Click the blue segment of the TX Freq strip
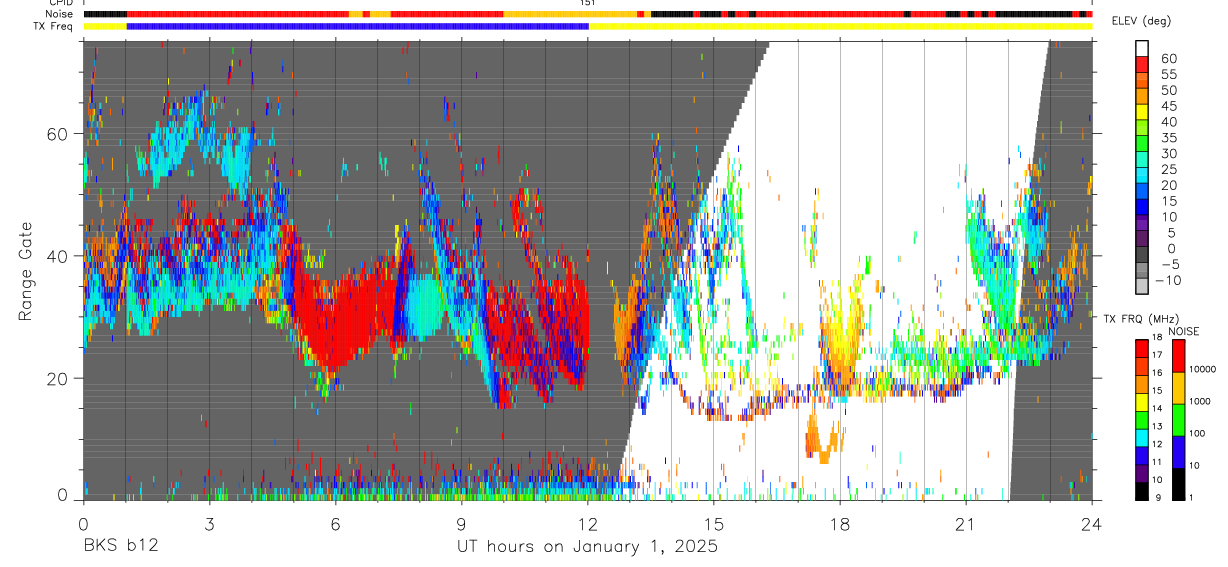 [x=357, y=26]
